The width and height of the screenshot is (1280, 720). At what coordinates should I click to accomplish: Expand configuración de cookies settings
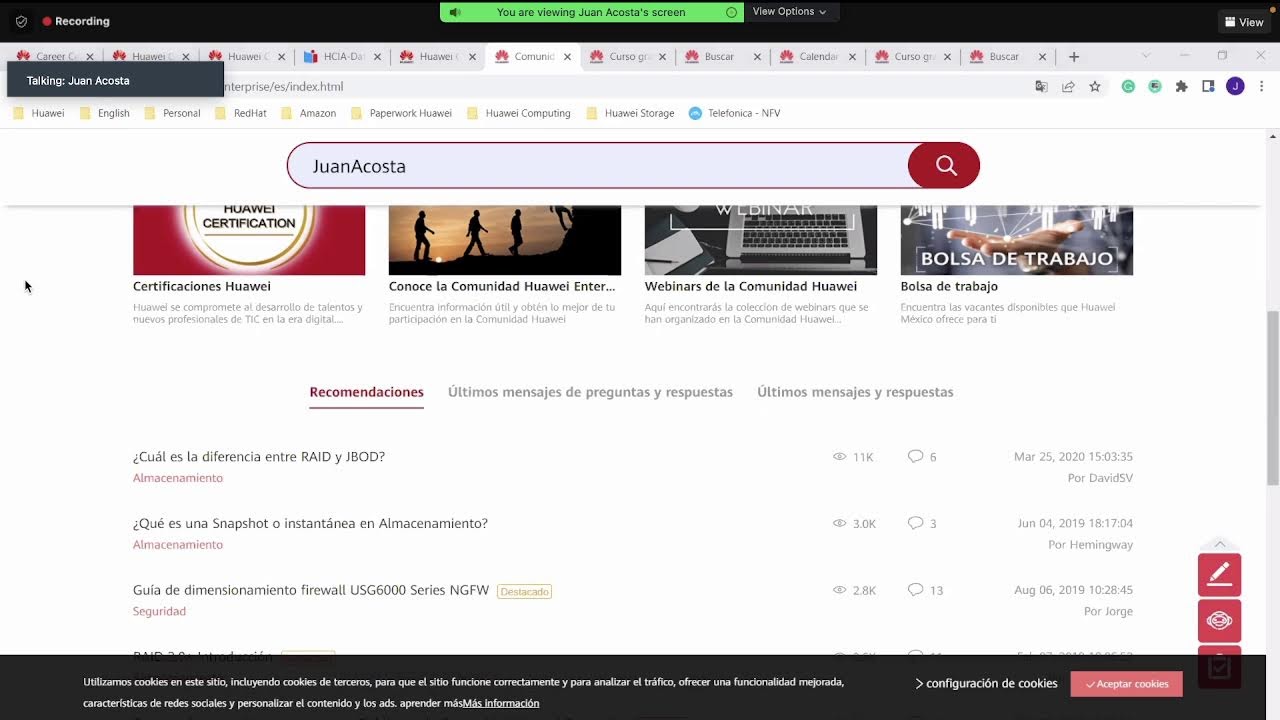click(x=986, y=683)
